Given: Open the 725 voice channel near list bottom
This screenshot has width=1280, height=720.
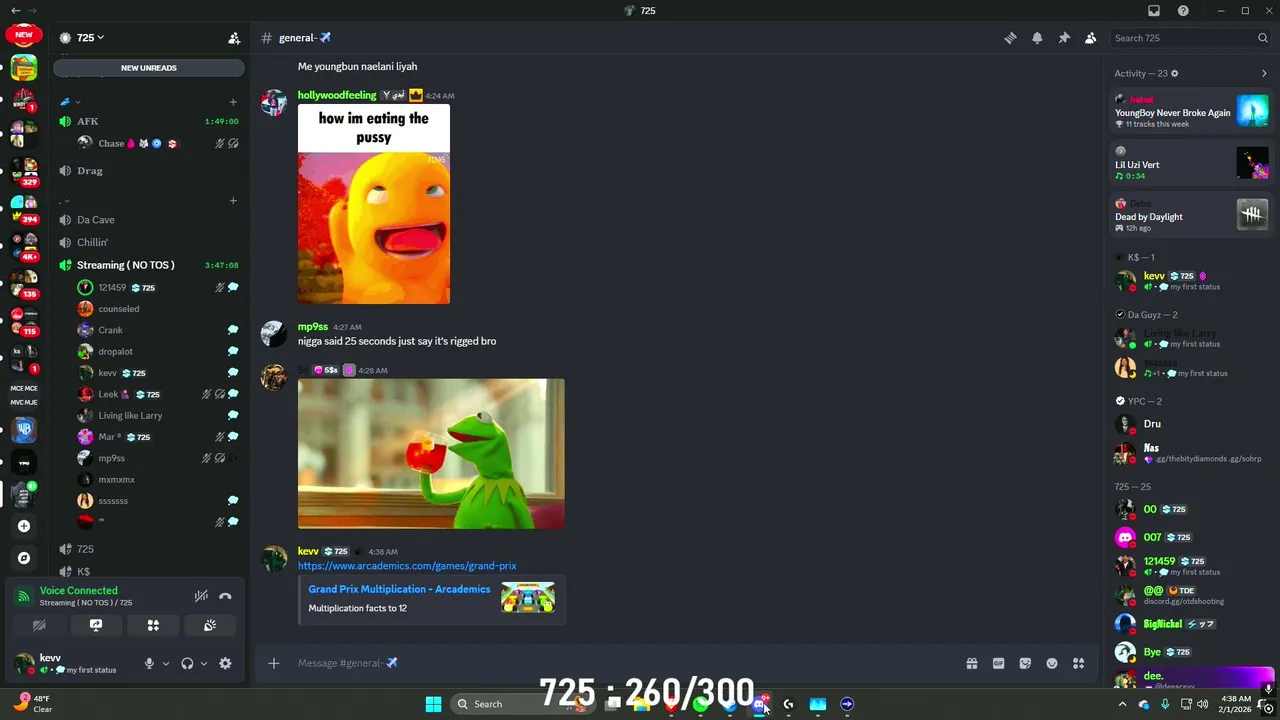Looking at the screenshot, I should point(148,549).
